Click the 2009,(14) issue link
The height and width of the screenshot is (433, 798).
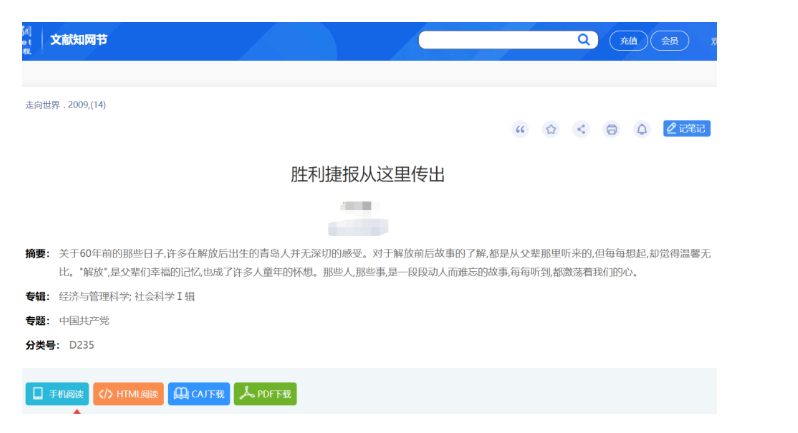[86, 104]
